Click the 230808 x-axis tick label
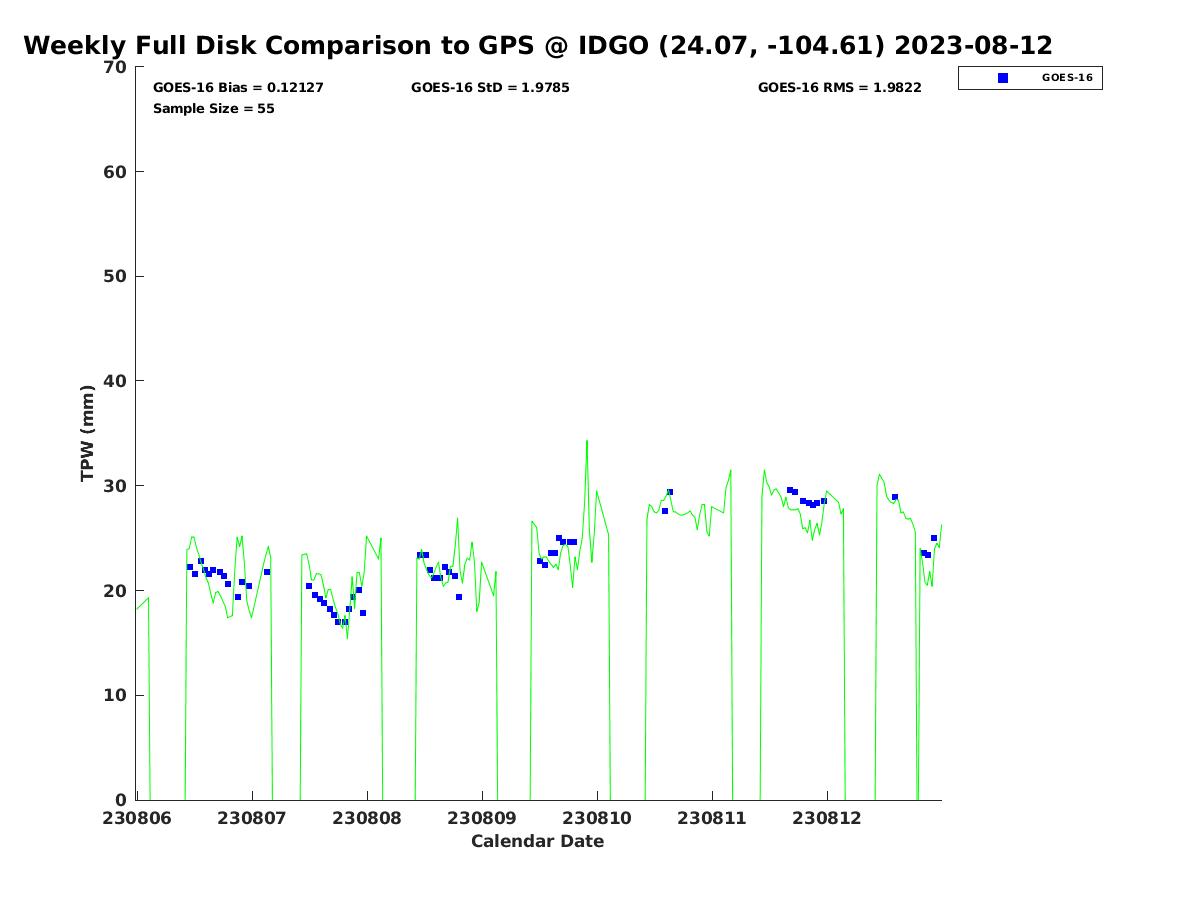Image resolution: width=1200 pixels, height=900 pixels. point(367,818)
